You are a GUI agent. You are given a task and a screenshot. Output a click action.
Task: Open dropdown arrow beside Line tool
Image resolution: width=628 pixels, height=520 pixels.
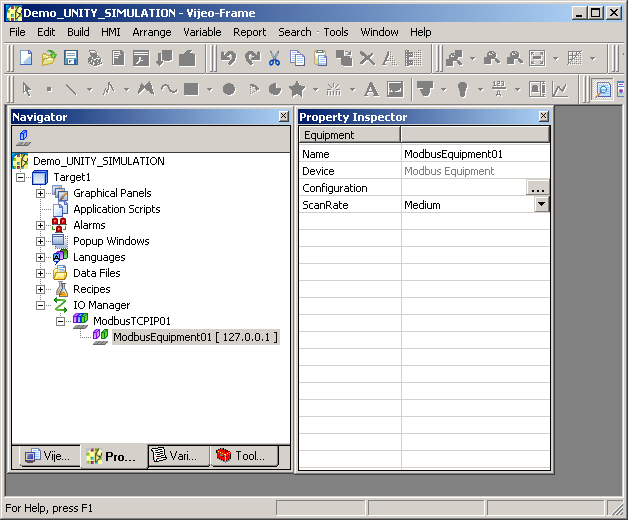89,89
